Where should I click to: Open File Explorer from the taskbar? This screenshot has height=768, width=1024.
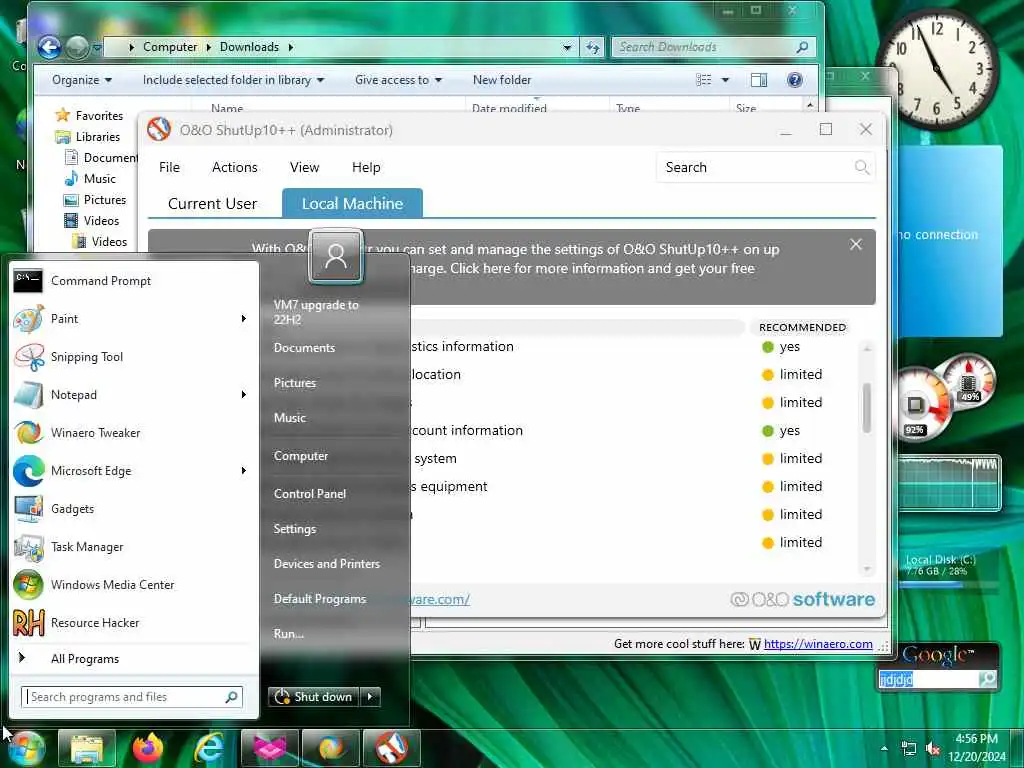pos(87,748)
